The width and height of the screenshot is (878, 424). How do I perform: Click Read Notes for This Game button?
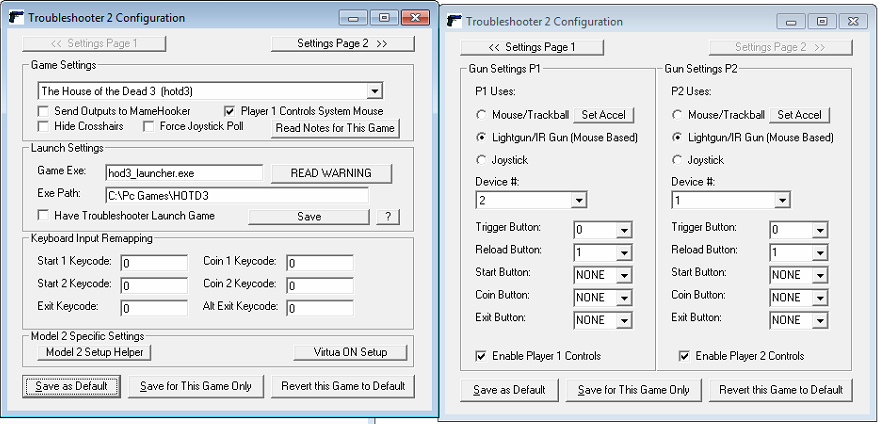tap(336, 128)
